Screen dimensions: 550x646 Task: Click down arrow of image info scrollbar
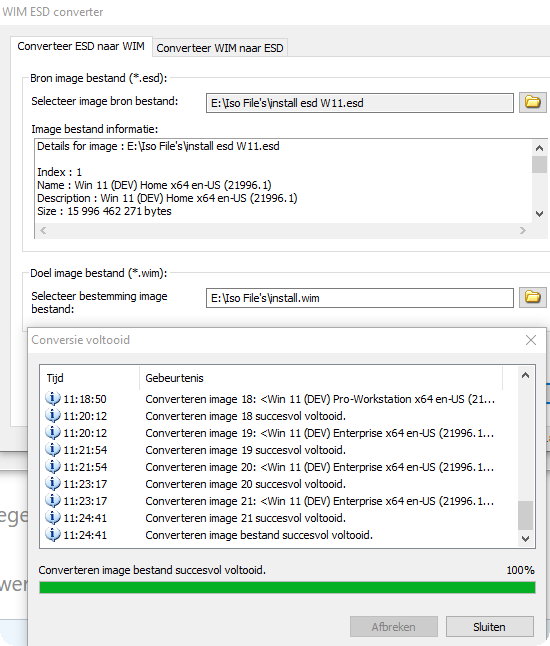coord(539,213)
